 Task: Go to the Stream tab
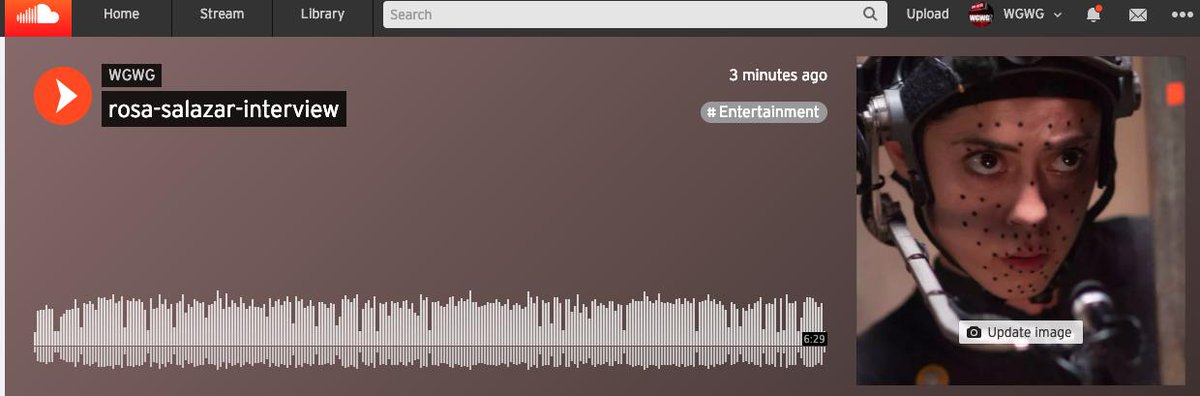click(222, 14)
